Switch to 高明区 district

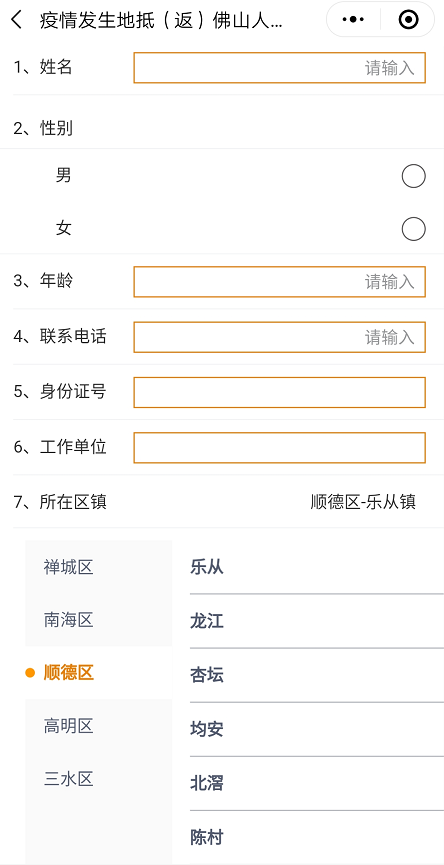[99, 726]
